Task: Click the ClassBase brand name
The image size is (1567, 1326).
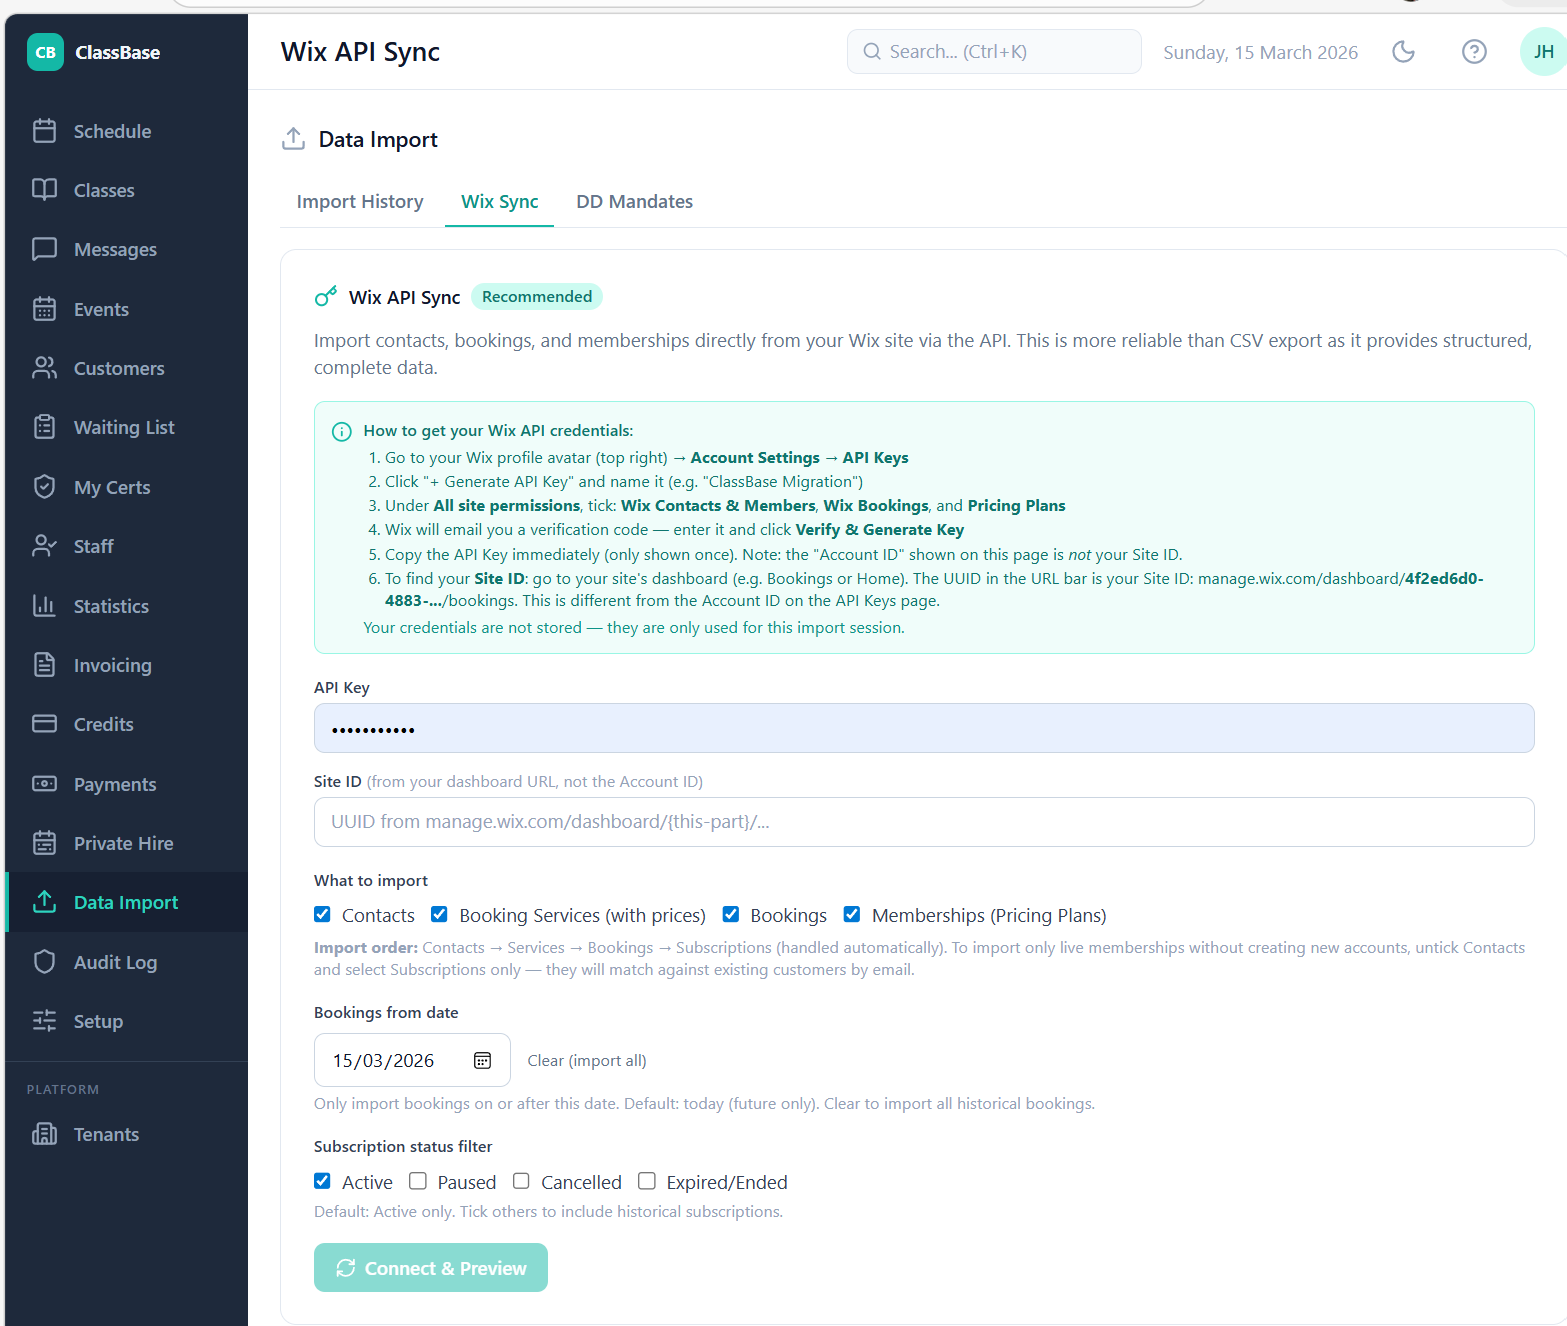Action: pyautogui.click(x=117, y=52)
